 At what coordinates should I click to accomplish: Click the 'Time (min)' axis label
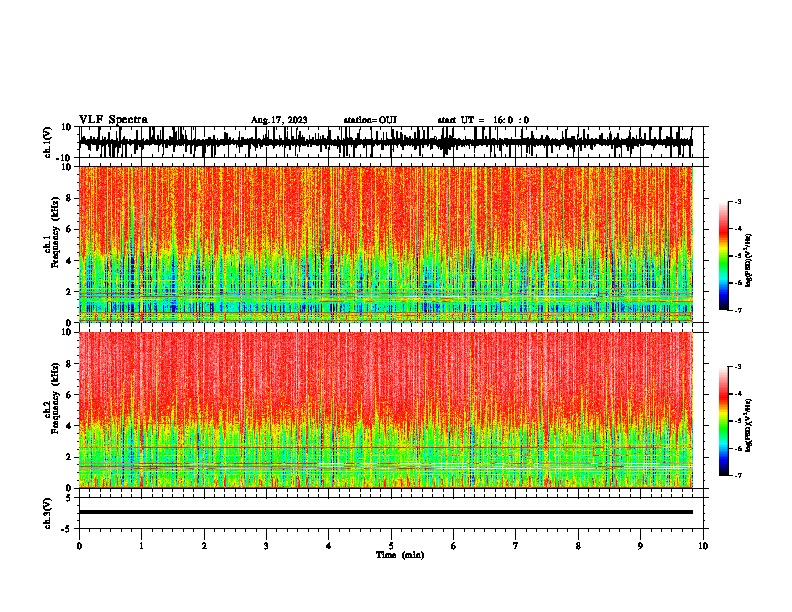click(x=400, y=555)
